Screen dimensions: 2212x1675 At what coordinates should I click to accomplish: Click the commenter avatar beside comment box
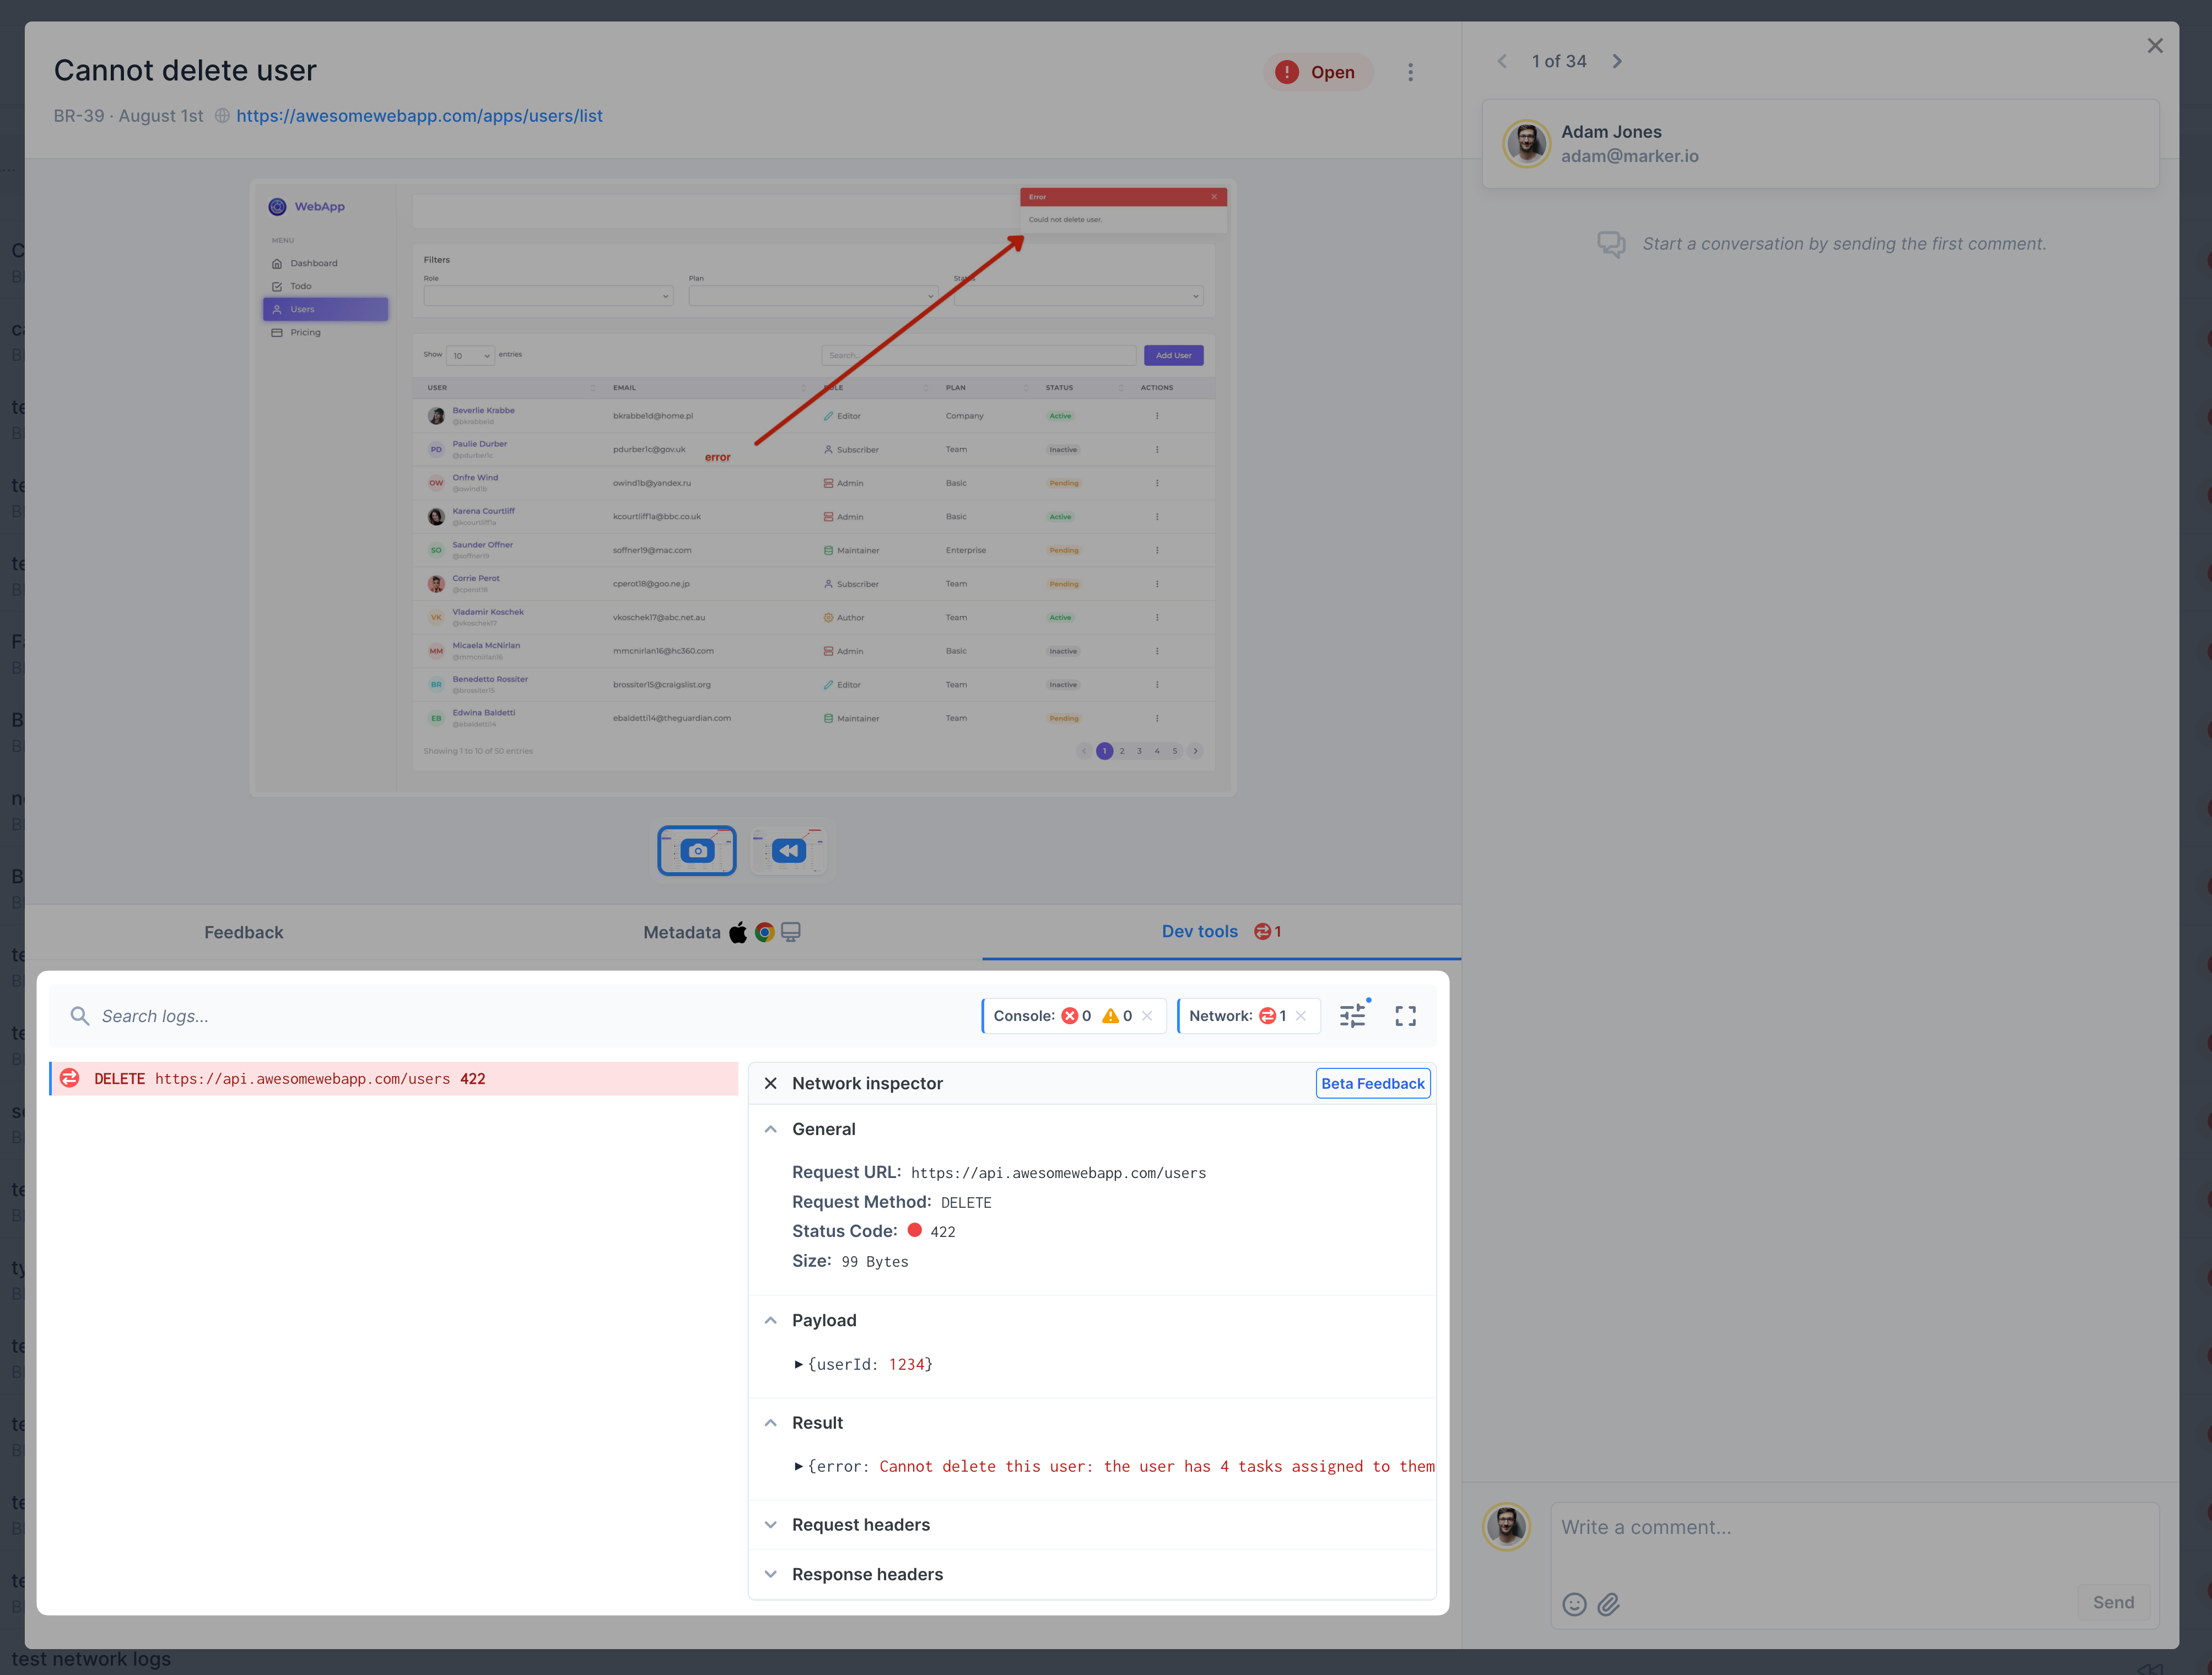pyautogui.click(x=1507, y=1528)
